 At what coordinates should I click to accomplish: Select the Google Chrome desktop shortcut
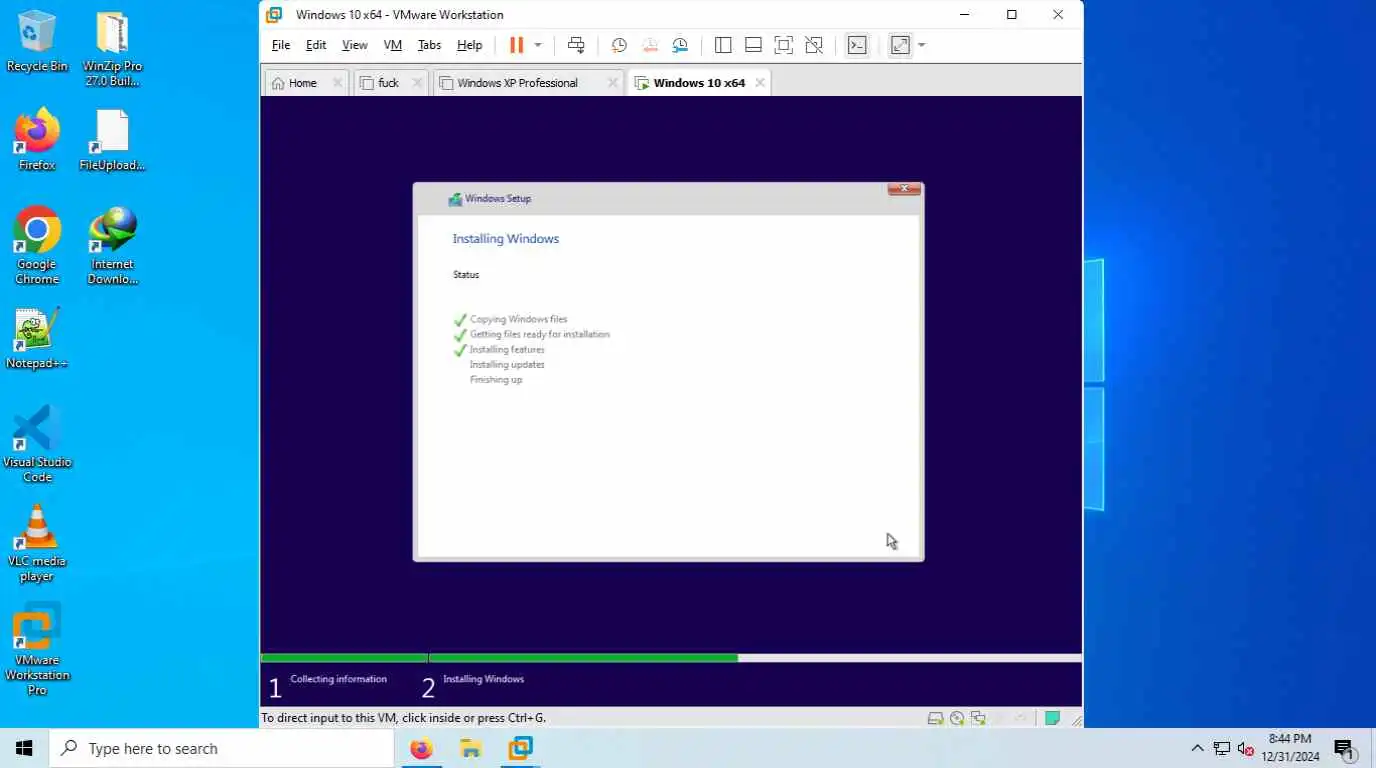click(37, 246)
